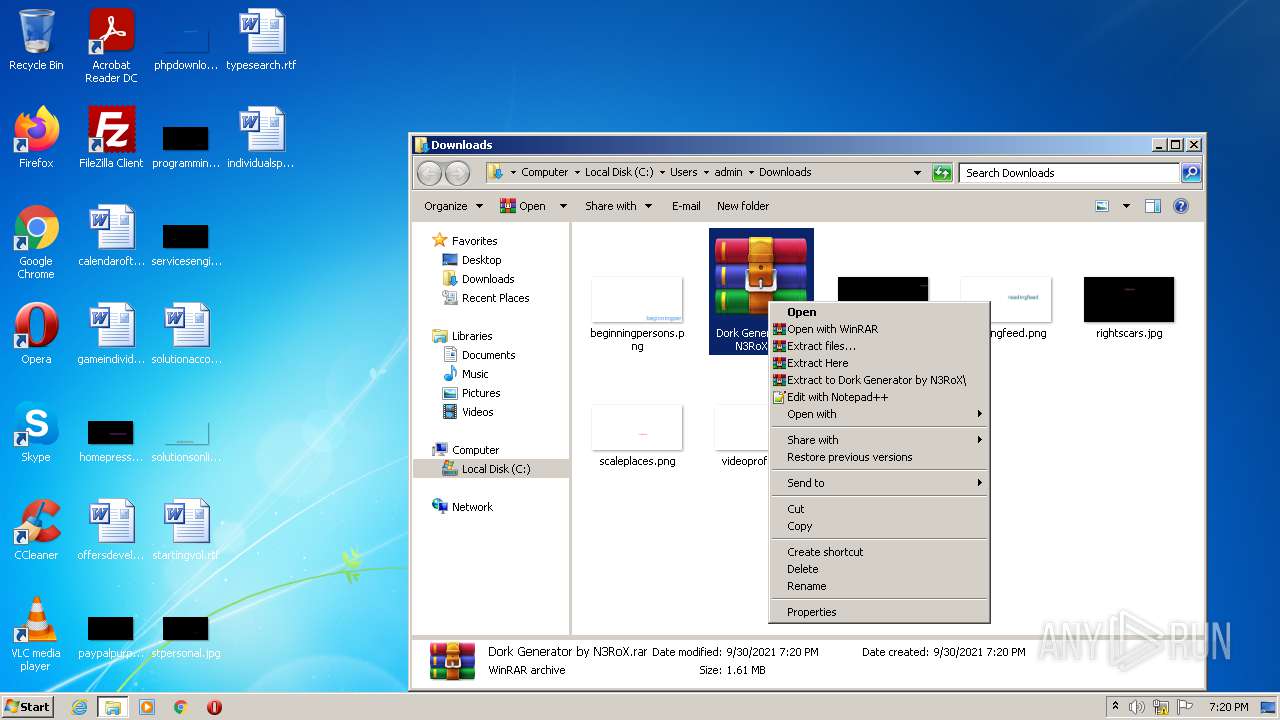The width and height of the screenshot is (1280, 720).
Task: Open Windows Media Player taskbar icon
Action: click(147, 707)
